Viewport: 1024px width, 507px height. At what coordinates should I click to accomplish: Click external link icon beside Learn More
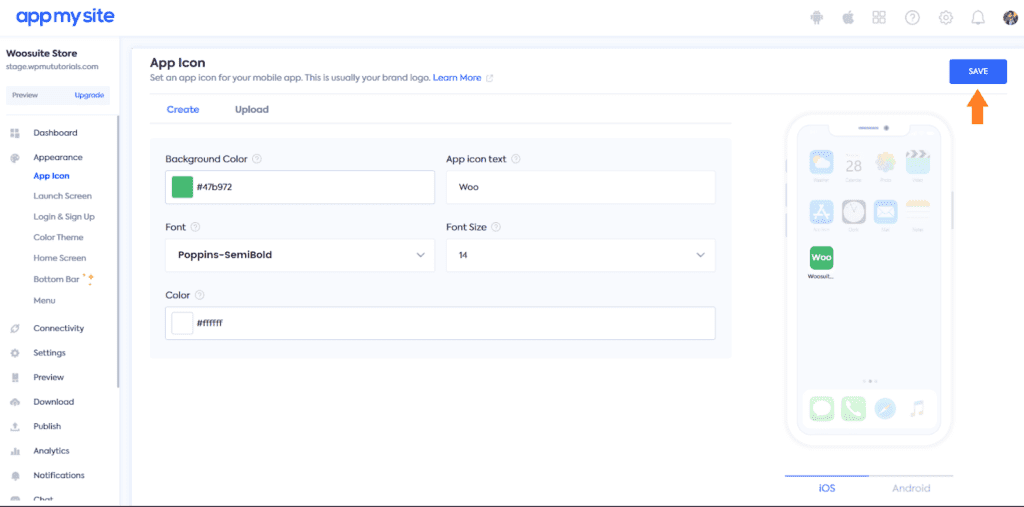point(490,78)
